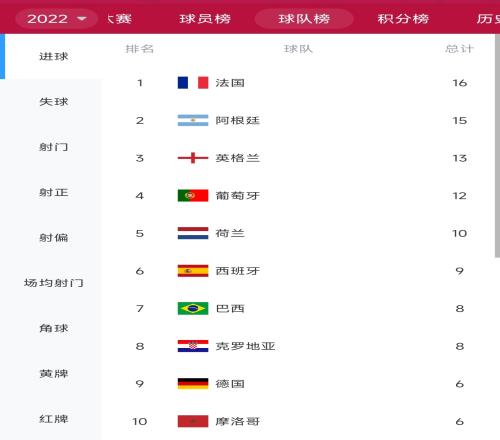The height and width of the screenshot is (440, 500).
Task: Click the France flag icon
Action: (x=193, y=83)
